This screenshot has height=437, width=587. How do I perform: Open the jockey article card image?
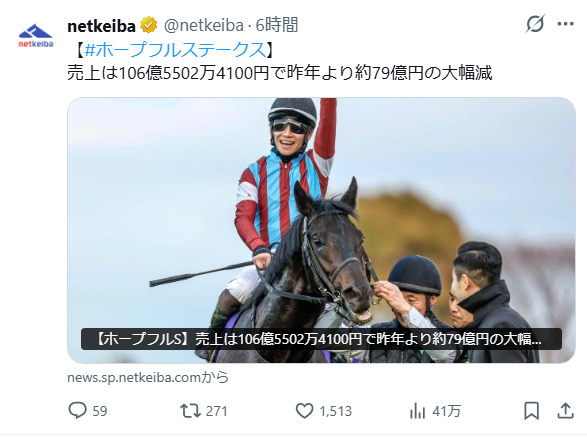321,230
